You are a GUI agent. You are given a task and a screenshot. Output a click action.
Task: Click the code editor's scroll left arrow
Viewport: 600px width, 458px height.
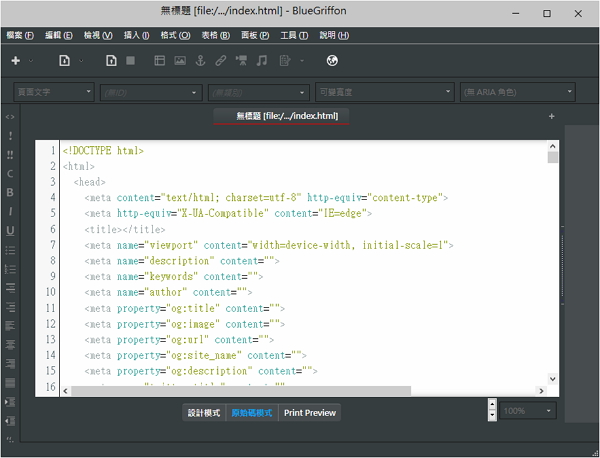(65, 391)
